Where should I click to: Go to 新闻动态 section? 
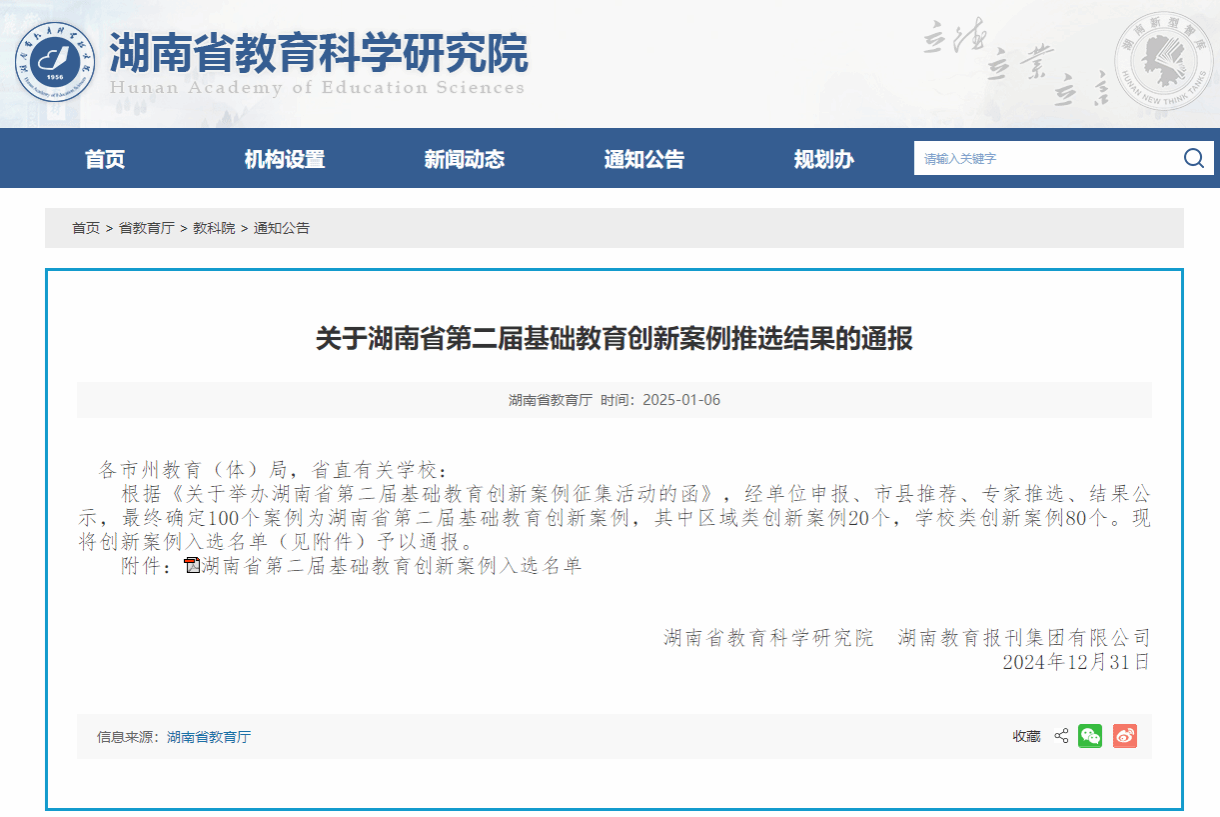tap(464, 159)
